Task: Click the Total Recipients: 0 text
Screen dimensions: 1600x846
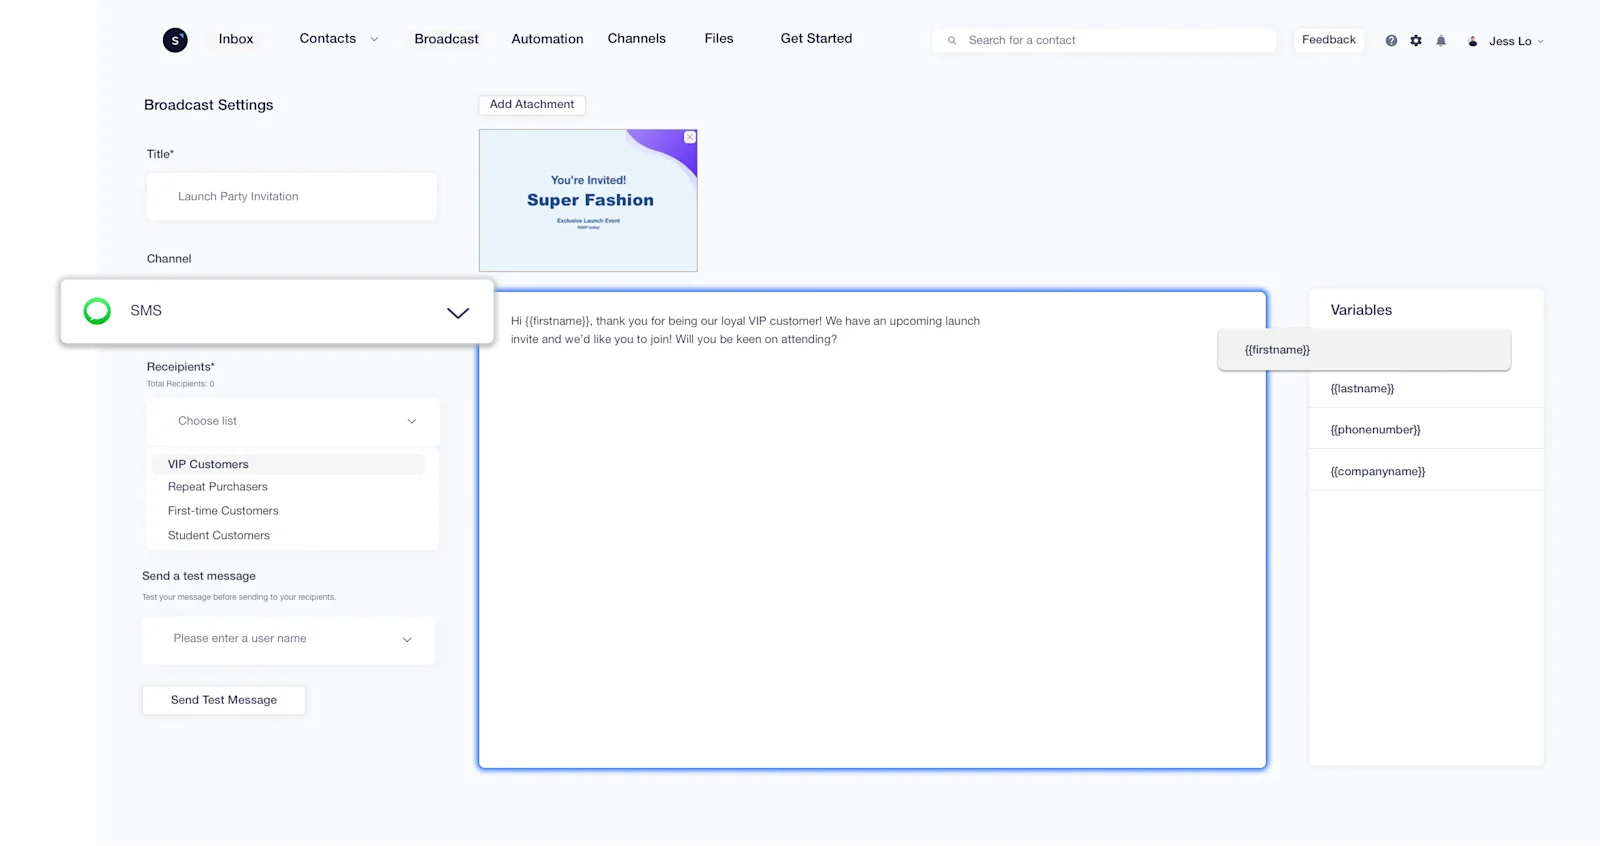Action: pyautogui.click(x=181, y=384)
